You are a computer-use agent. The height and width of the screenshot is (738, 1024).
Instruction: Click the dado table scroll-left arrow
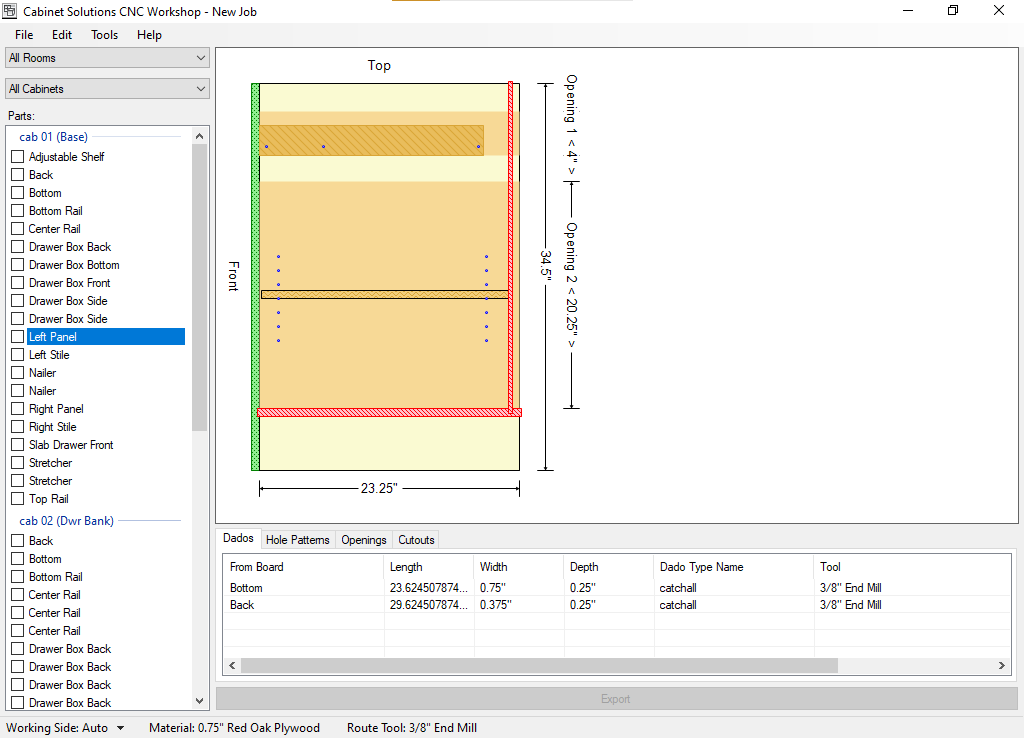[232, 665]
